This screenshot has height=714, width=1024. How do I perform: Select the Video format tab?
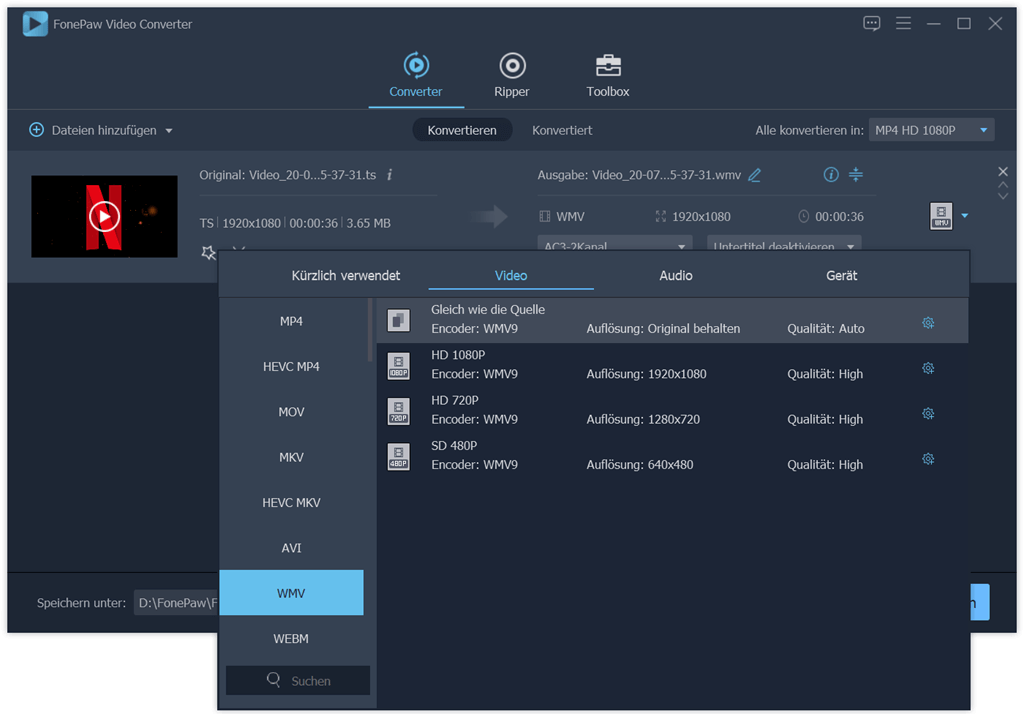coord(511,276)
